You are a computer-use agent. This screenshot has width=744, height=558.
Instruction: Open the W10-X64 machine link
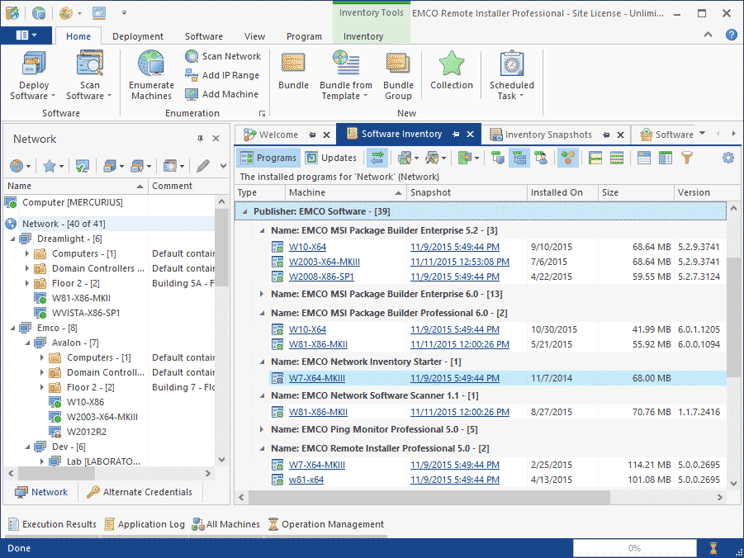click(307, 246)
